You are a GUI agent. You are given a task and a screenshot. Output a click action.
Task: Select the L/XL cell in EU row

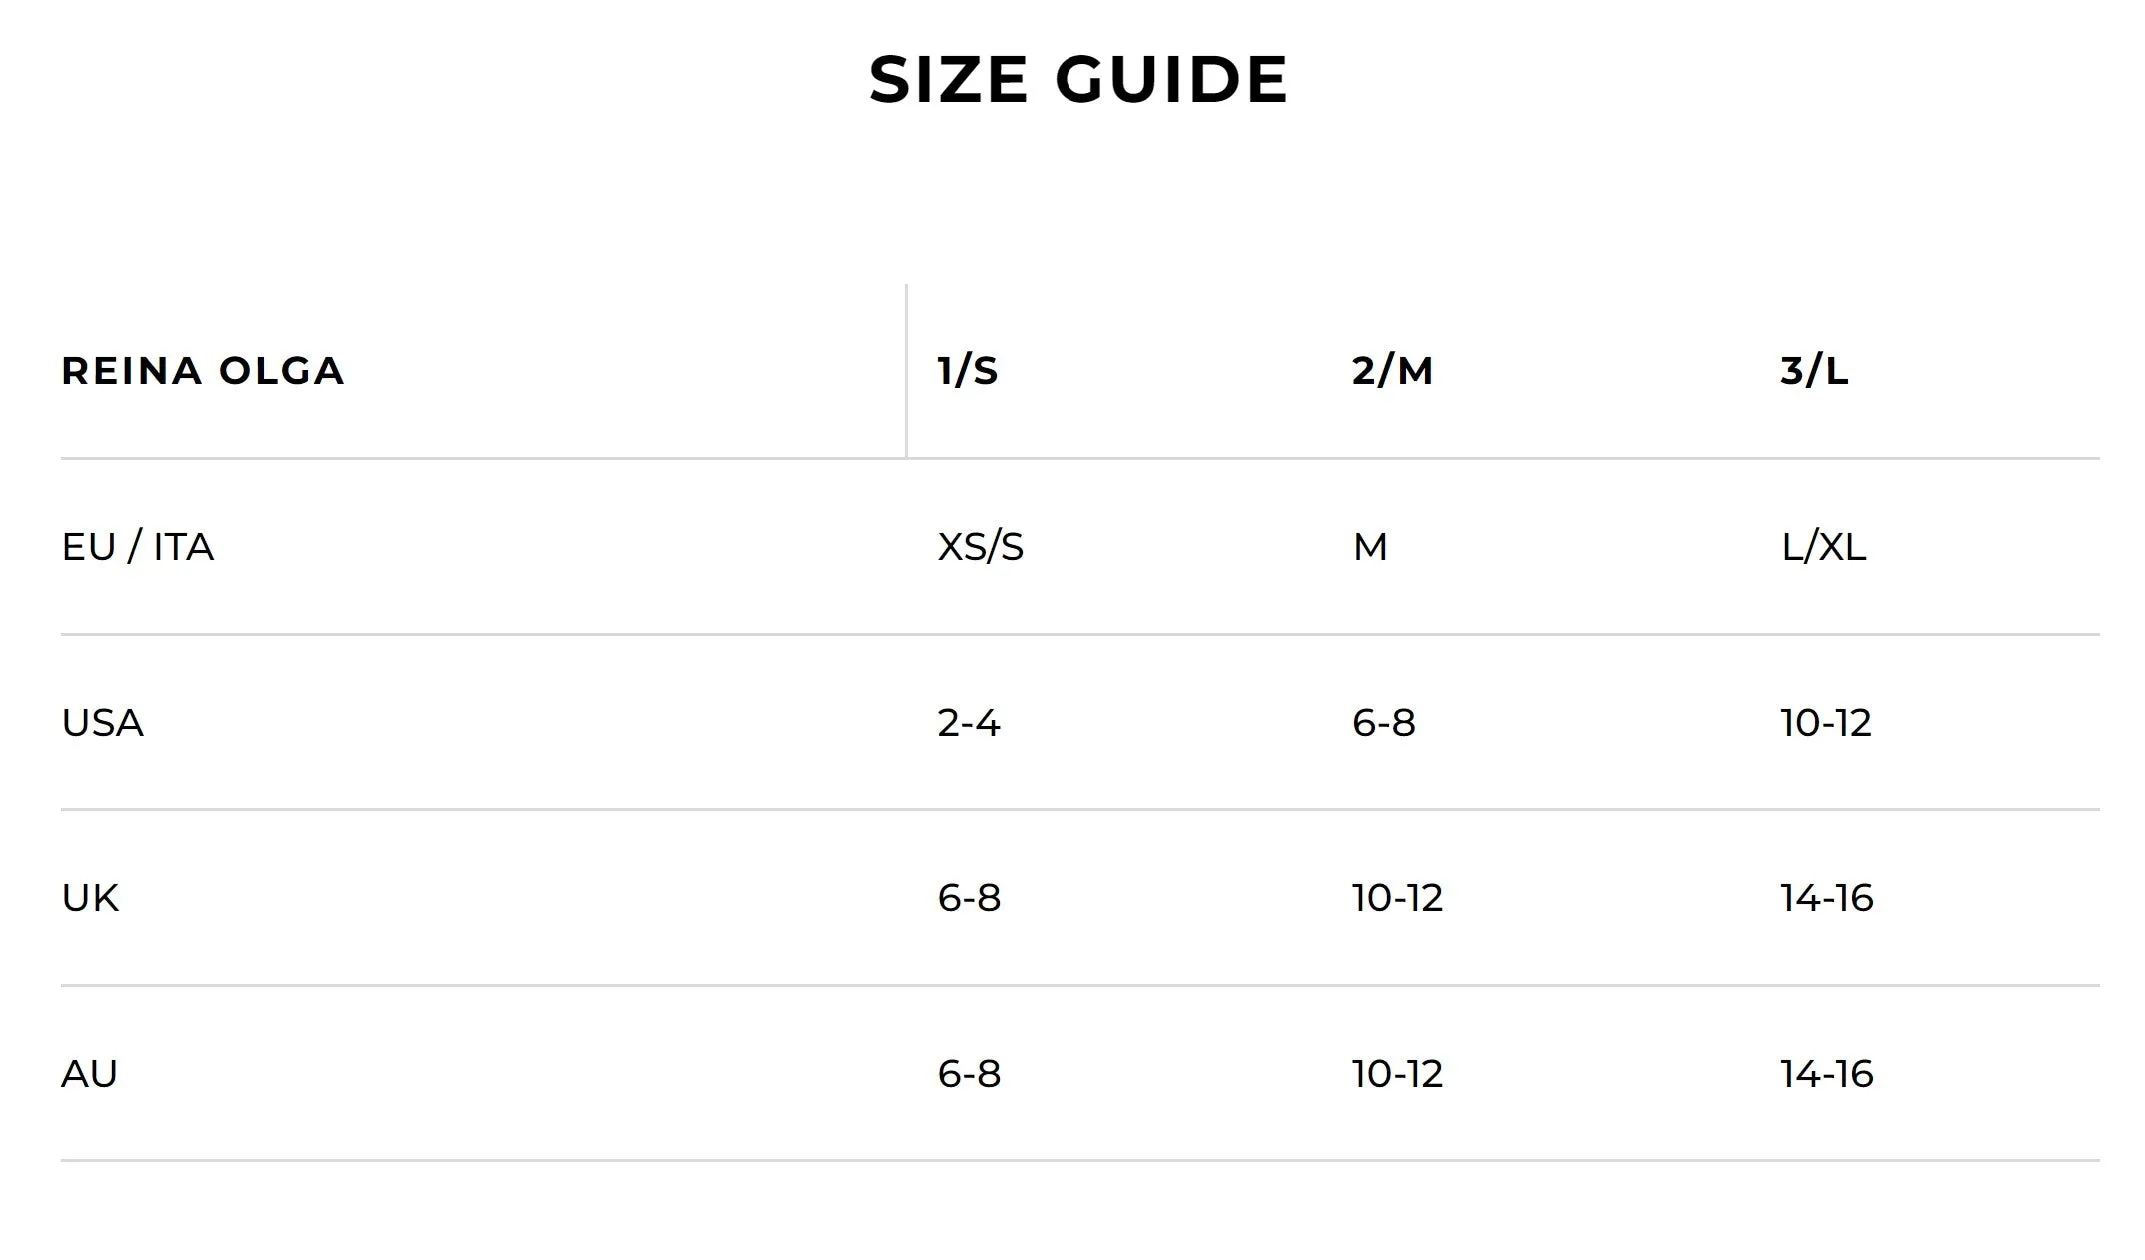coord(1823,547)
